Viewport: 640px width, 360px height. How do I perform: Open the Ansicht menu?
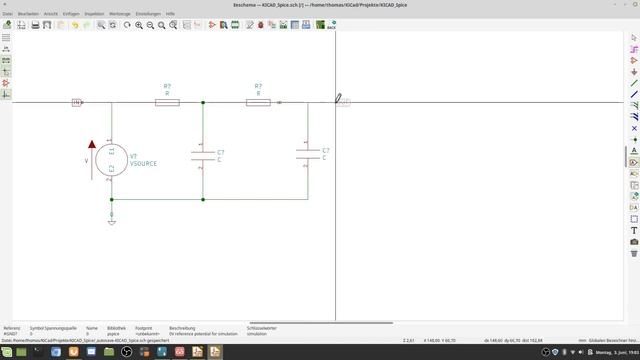pyautogui.click(x=51, y=14)
